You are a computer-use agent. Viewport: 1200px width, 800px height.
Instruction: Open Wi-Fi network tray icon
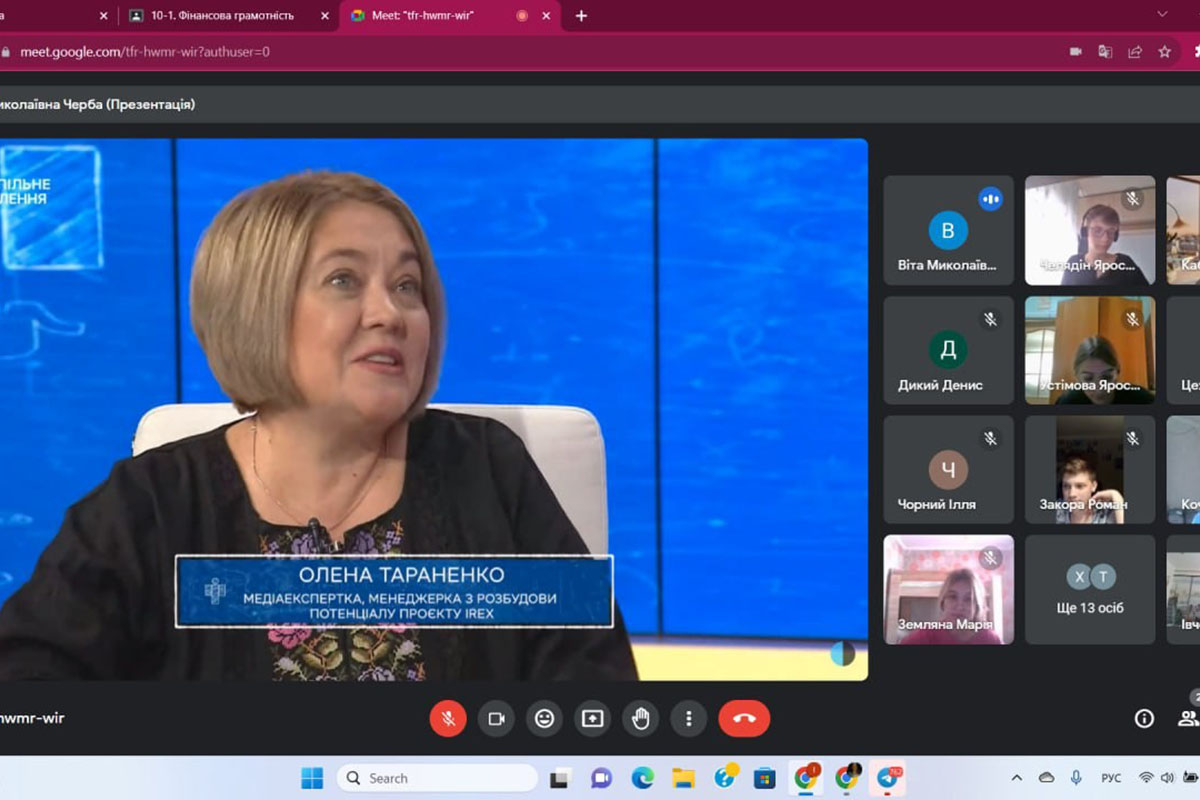click(x=1146, y=778)
